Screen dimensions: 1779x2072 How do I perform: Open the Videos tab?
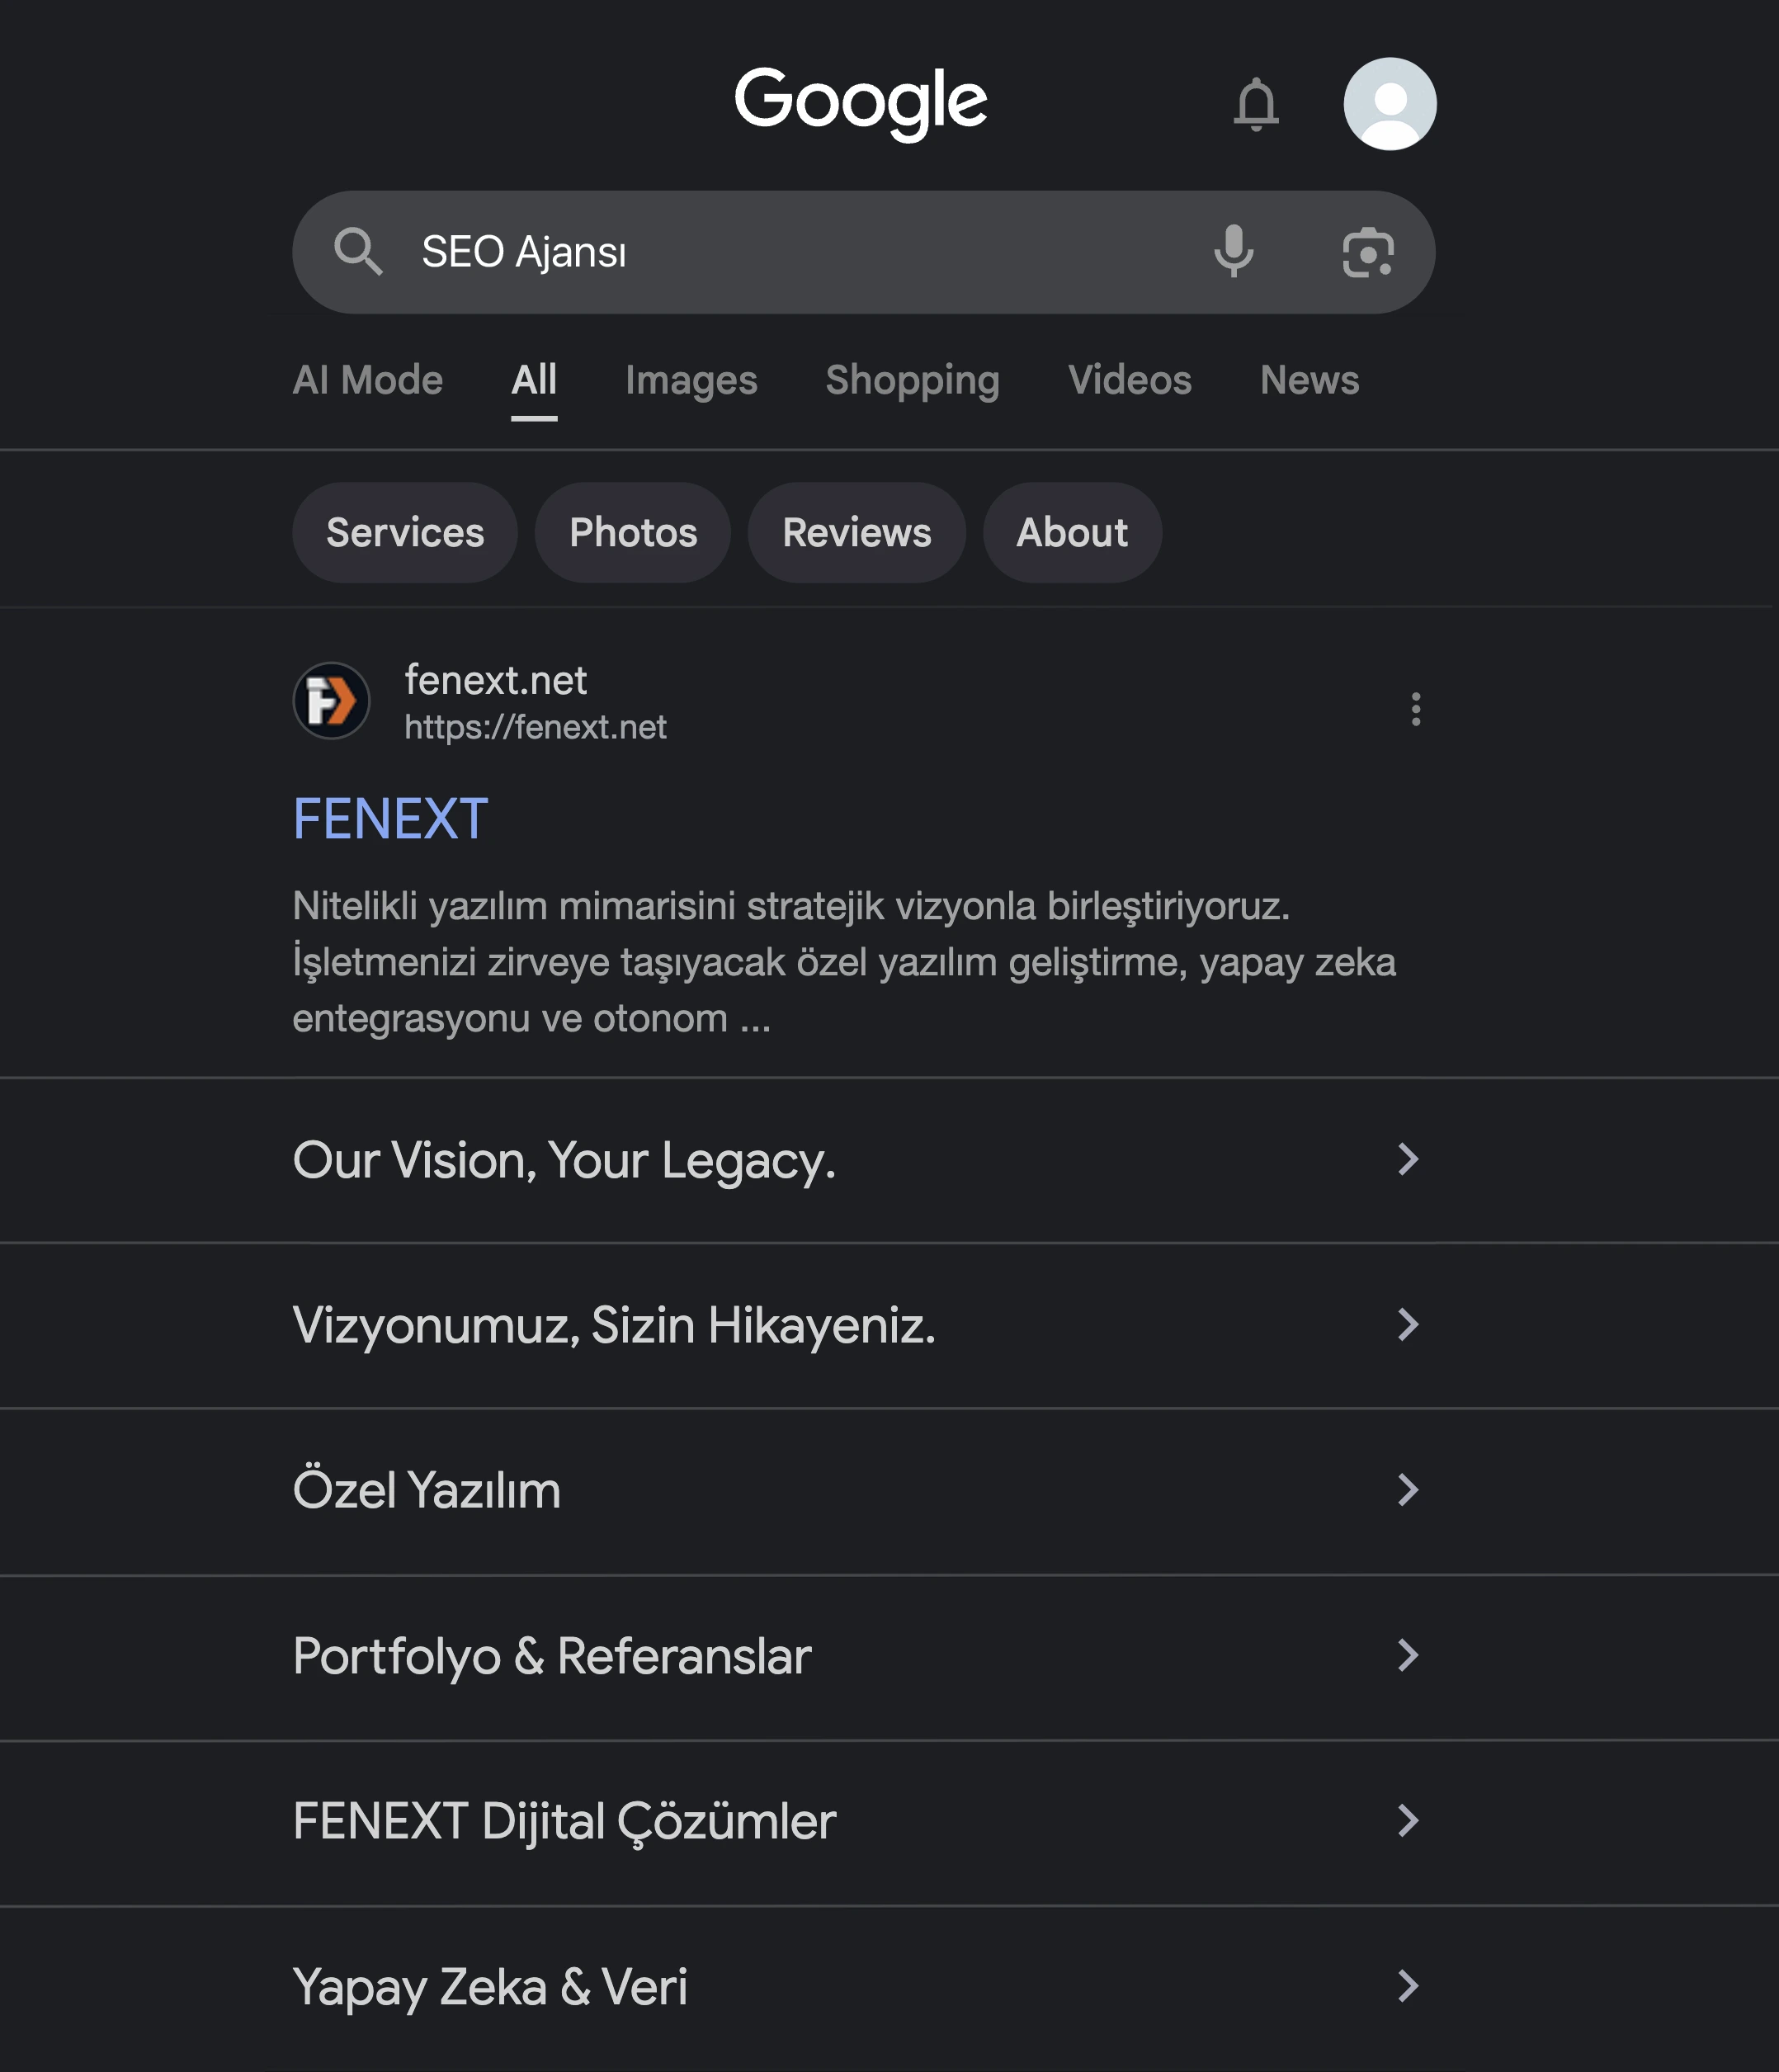click(x=1129, y=380)
